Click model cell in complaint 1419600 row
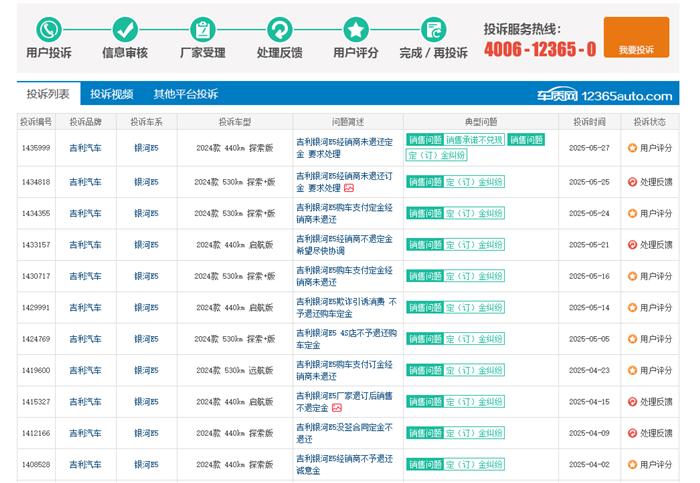Viewport: 700px width, 483px height. pyautogui.click(x=235, y=370)
